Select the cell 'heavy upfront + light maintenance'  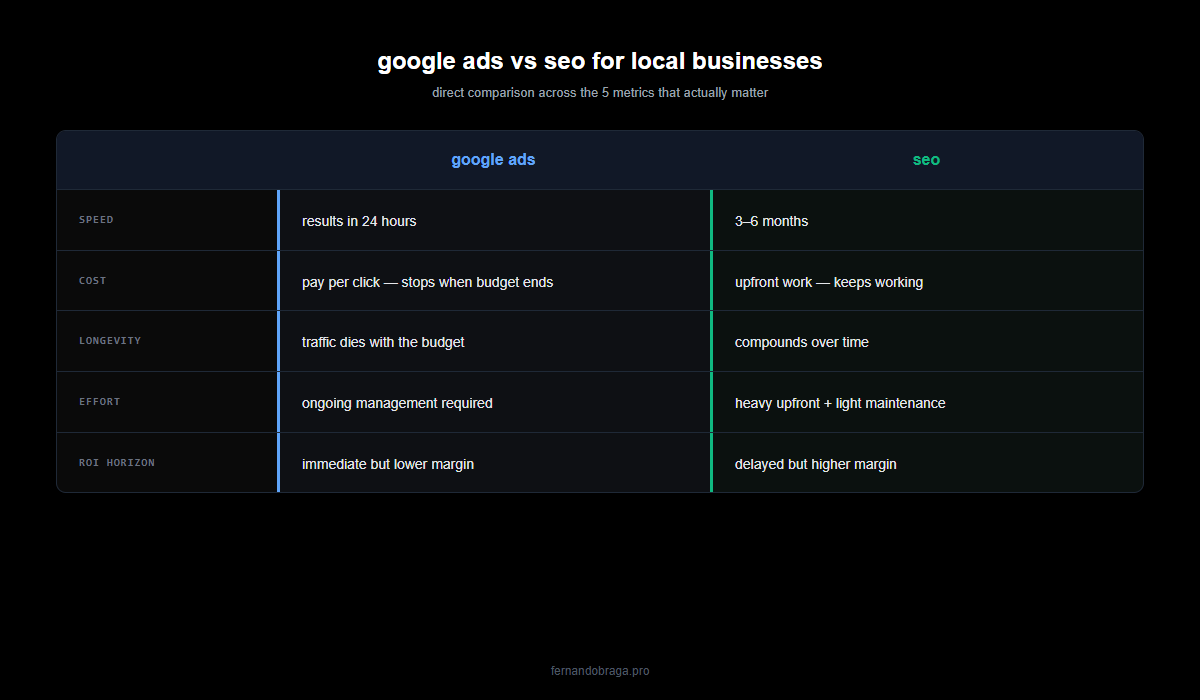[927, 403]
